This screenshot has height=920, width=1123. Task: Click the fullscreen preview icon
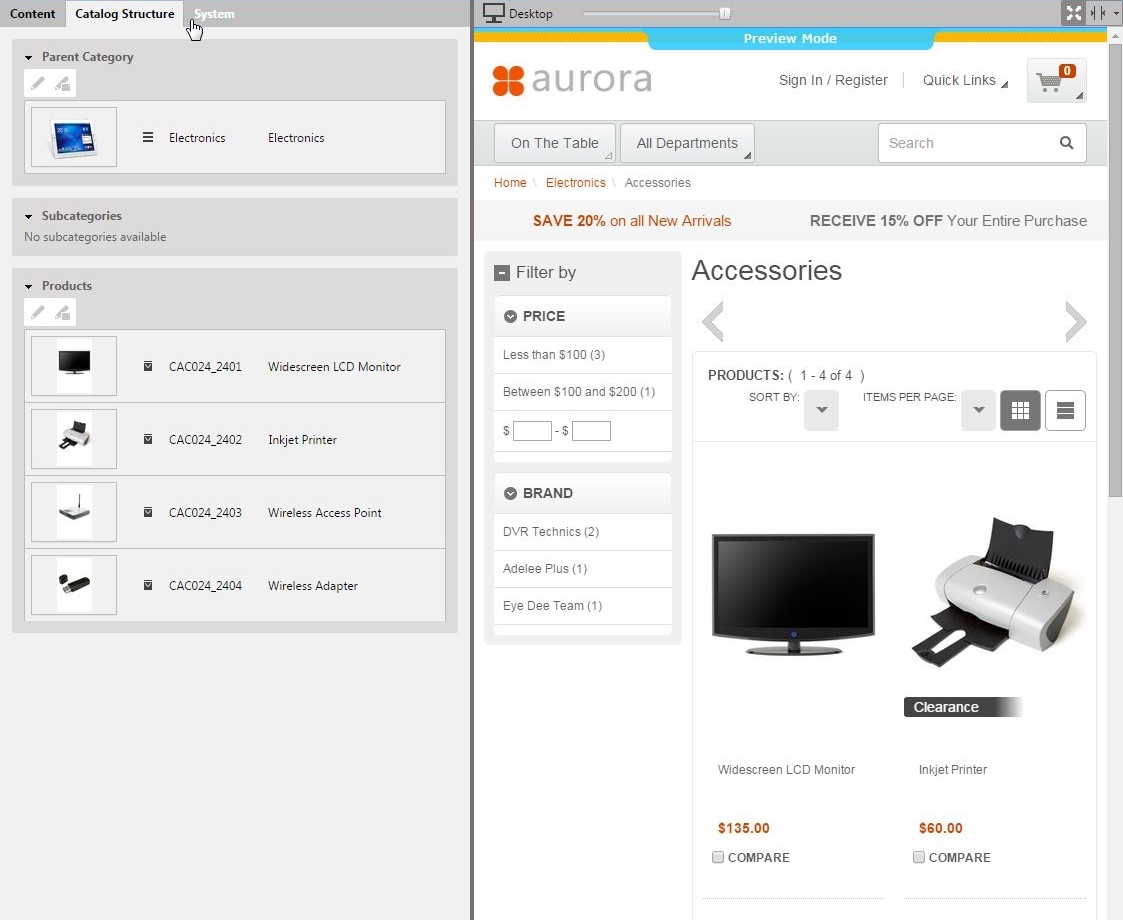click(x=1074, y=13)
